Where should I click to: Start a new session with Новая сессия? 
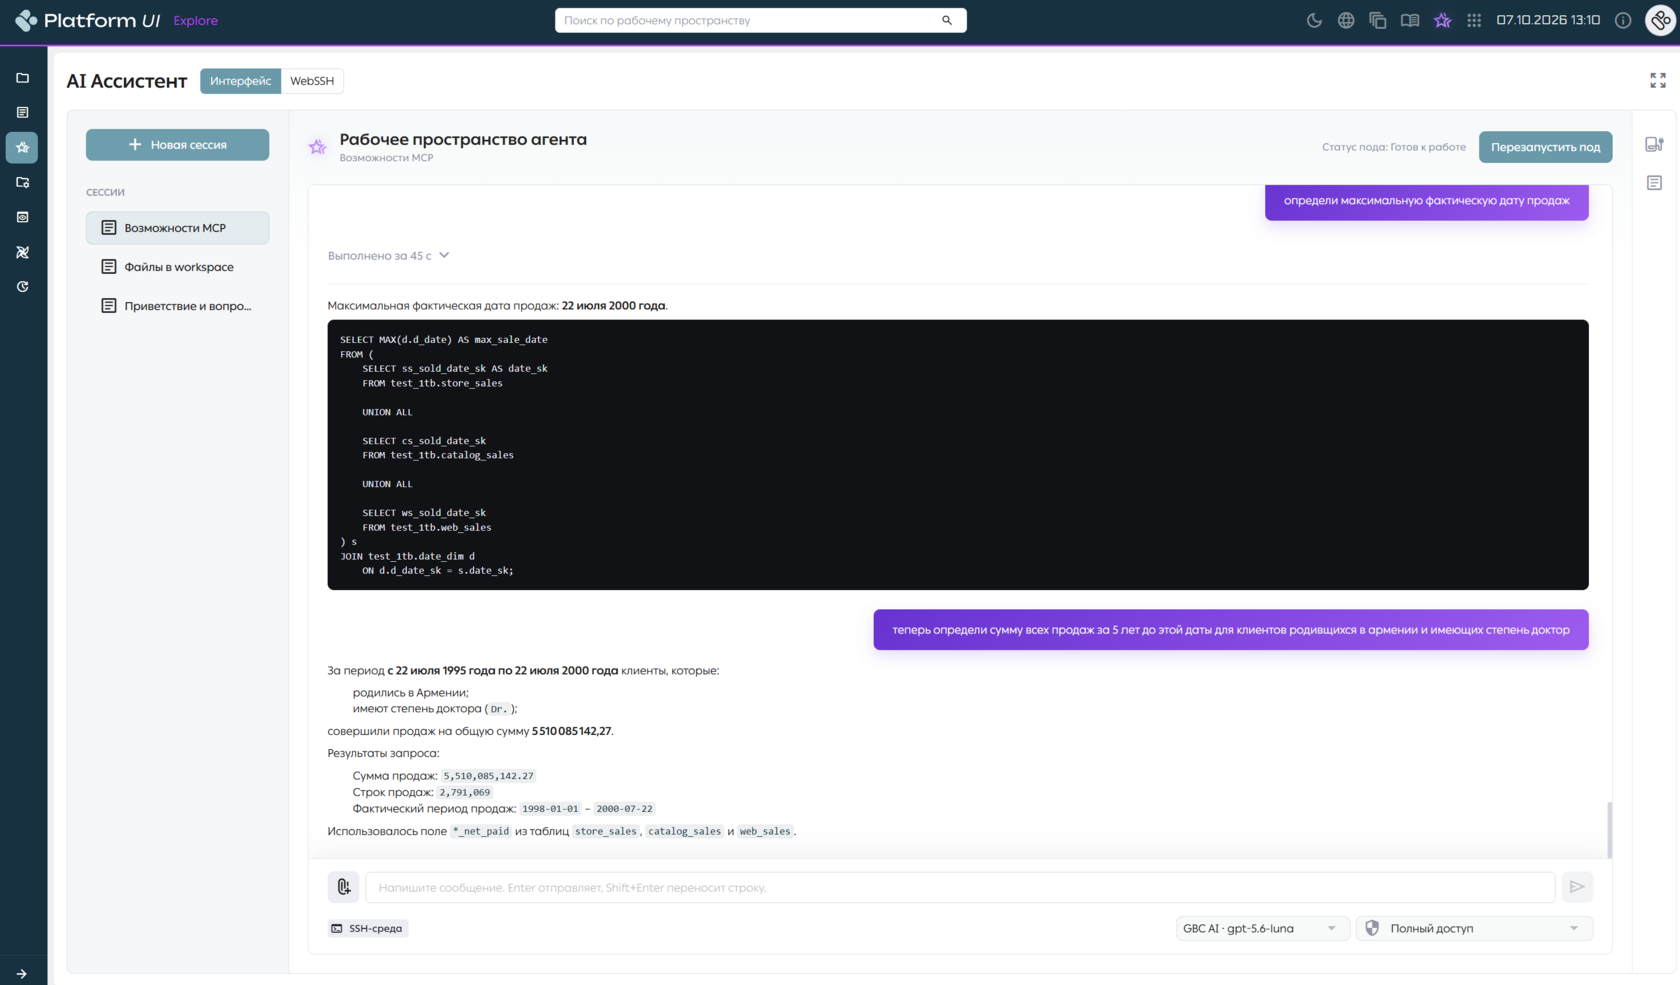(x=177, y=145)
